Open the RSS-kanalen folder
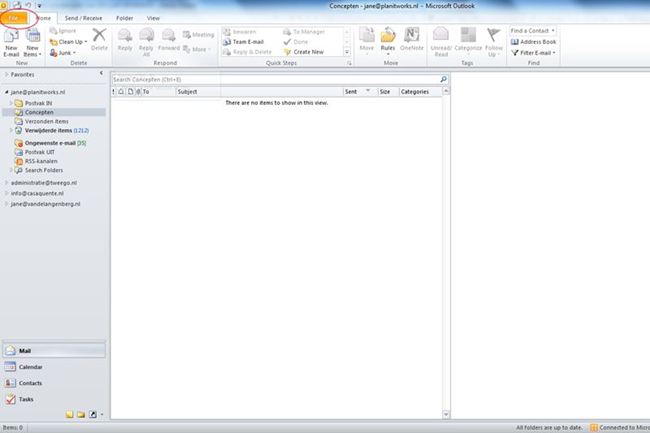The image size is (650, 433). pyautogui.click(x=41, y=161)
